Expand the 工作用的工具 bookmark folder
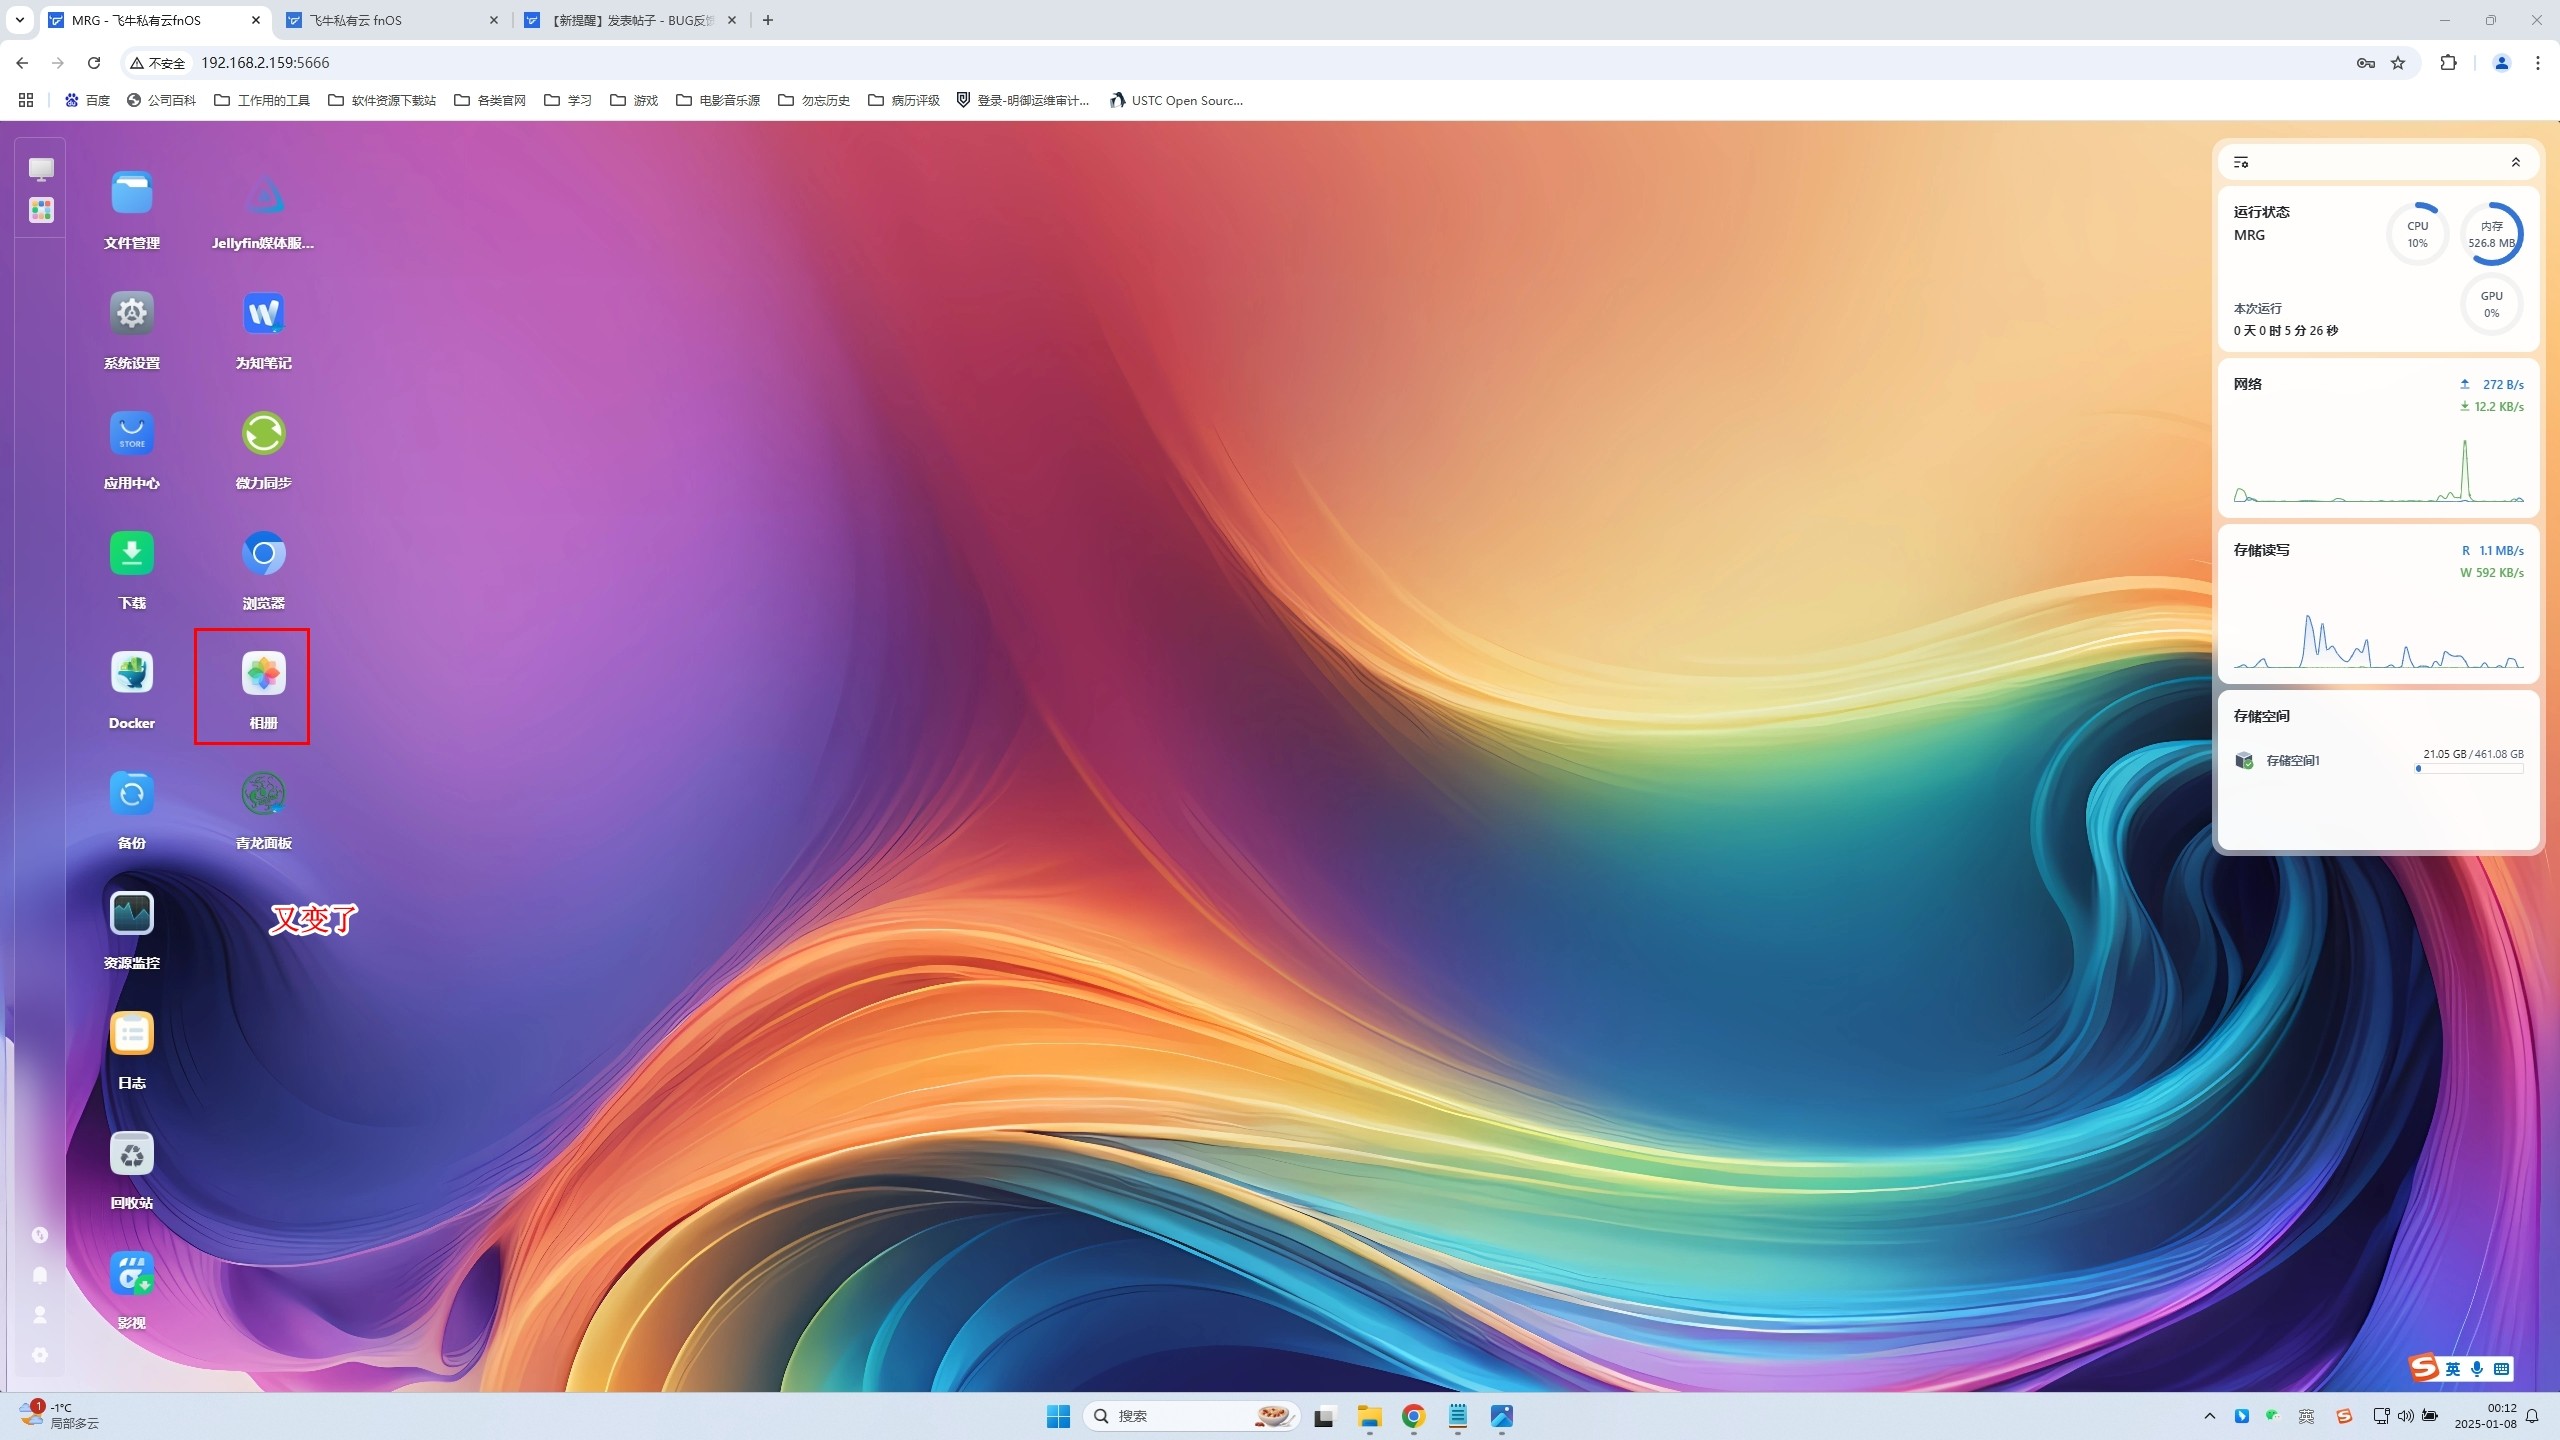 (x=262, y=100)
